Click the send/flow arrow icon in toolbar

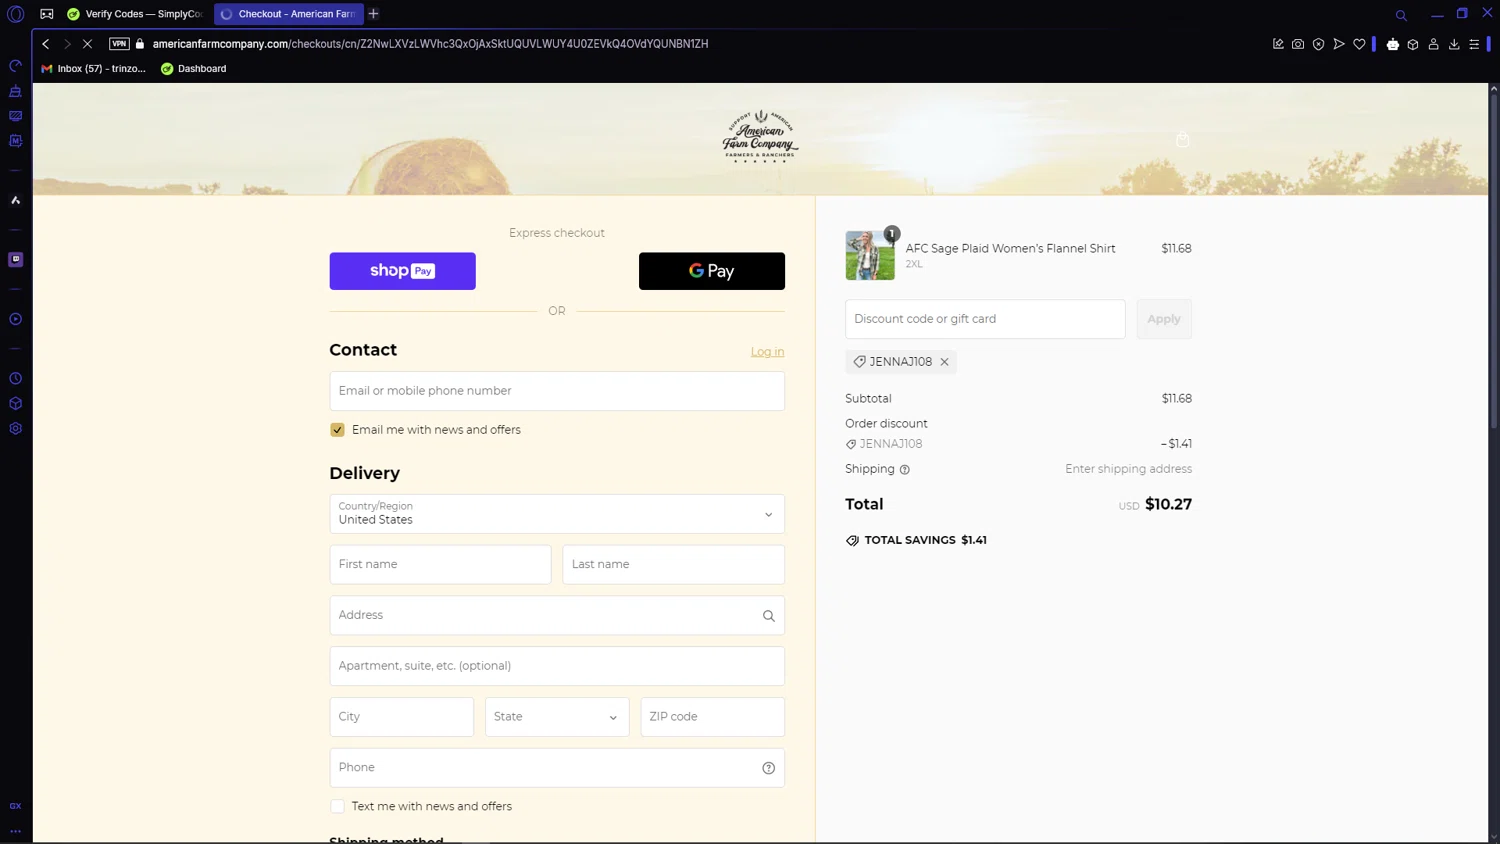1339,44
